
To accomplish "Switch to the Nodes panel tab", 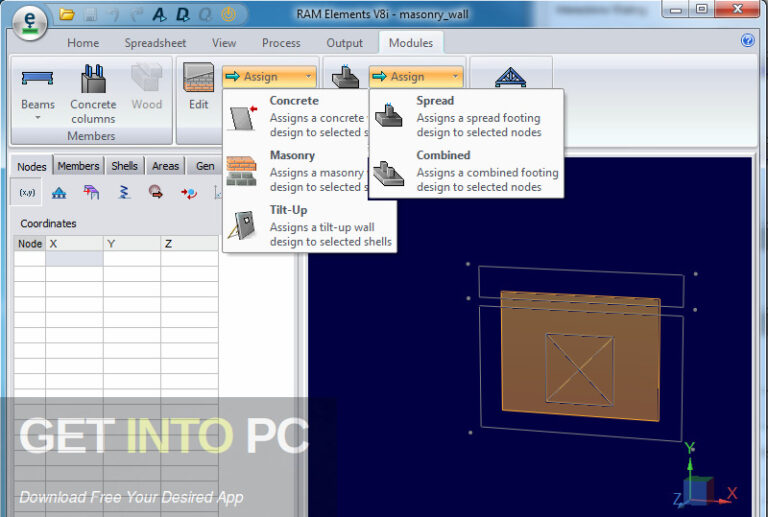I will tap(32, 166).
